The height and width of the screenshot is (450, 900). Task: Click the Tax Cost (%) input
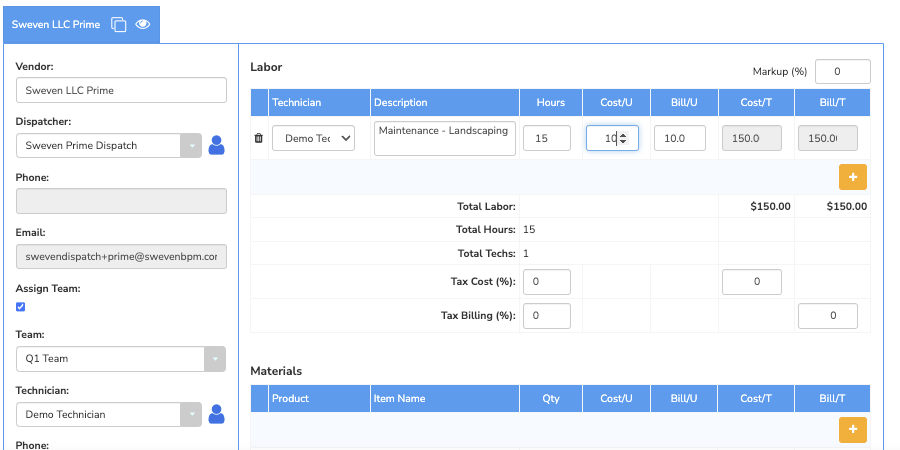point(547,282)
